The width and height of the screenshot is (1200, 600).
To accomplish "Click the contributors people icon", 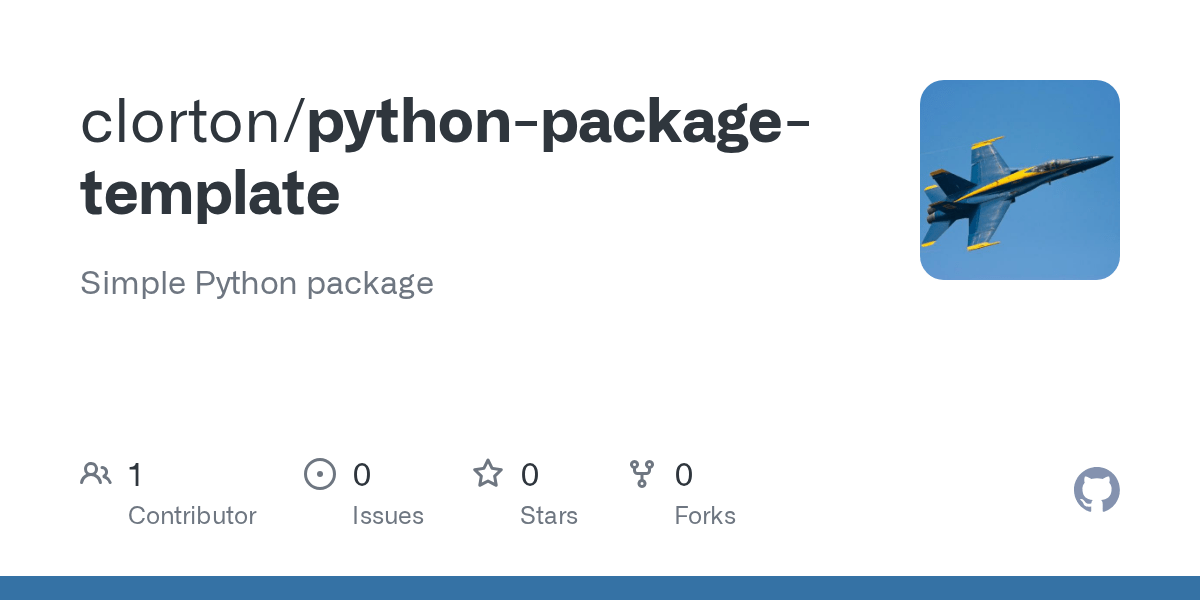I will click(96, 473).
